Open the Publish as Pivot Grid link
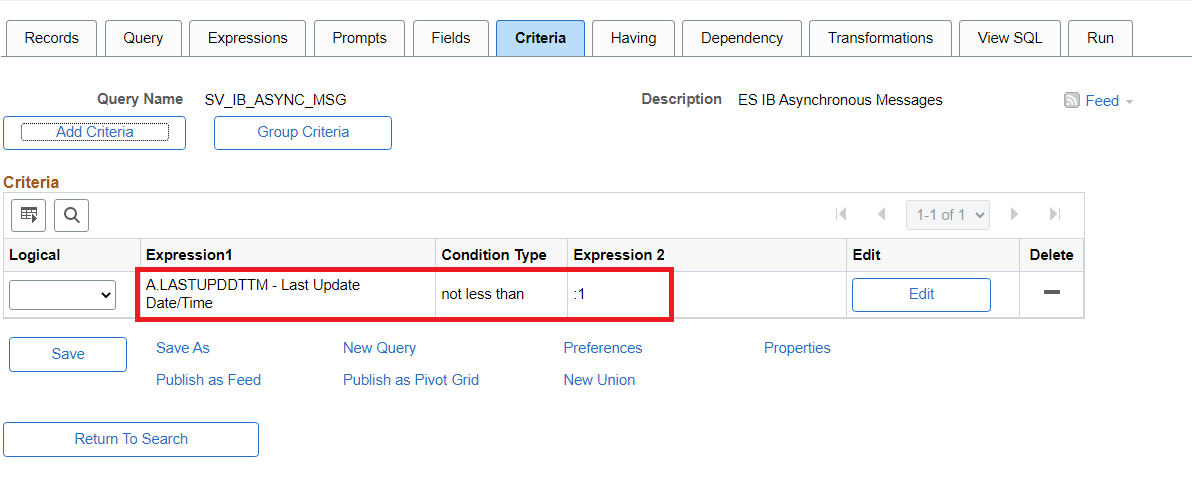The image size is (1192, 489). click(x=411, y=380)
